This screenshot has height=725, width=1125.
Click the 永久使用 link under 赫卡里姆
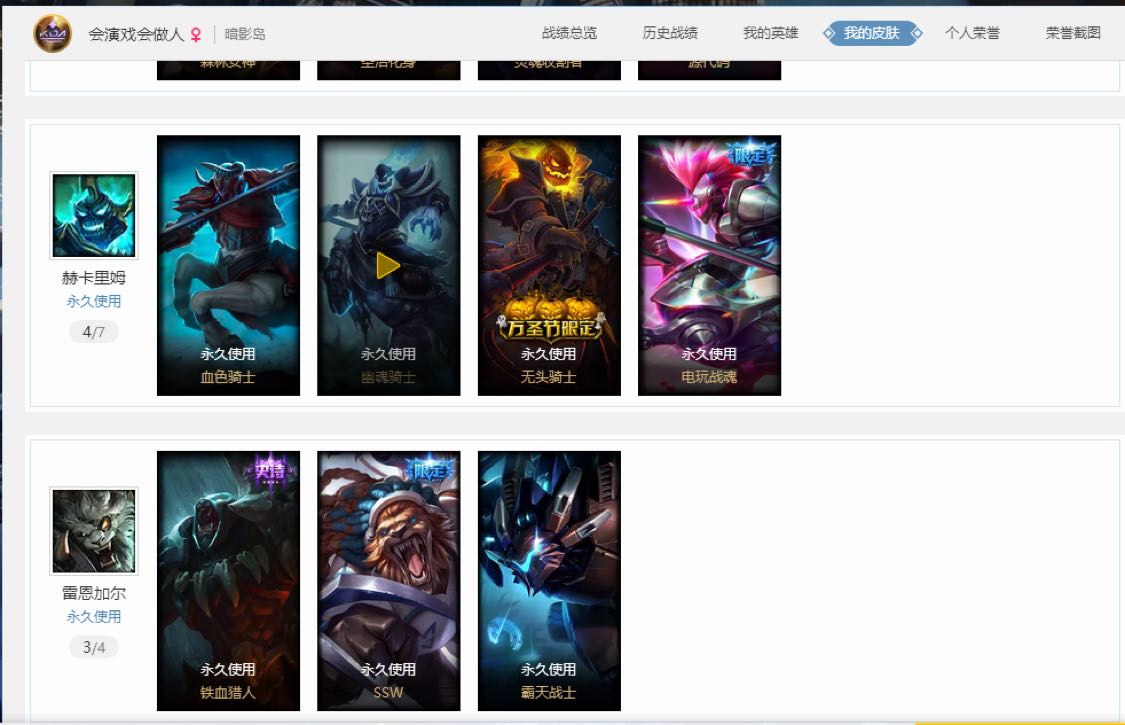click(x=93, y=301)
